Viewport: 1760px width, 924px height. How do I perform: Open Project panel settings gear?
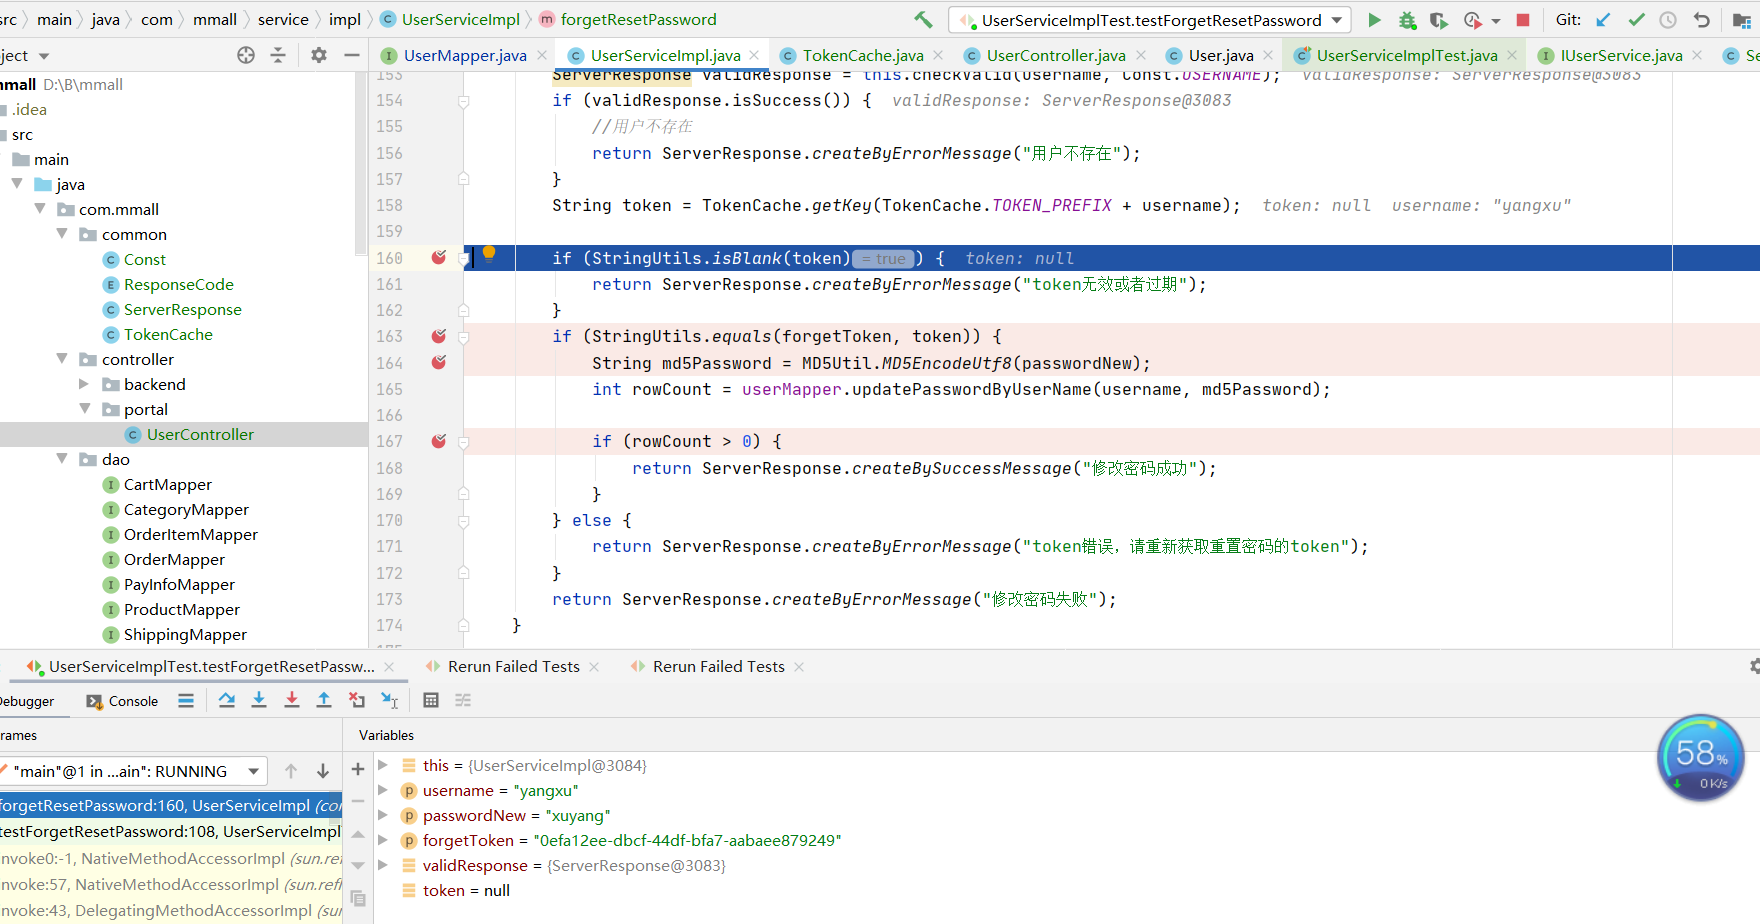pos(319,55)
